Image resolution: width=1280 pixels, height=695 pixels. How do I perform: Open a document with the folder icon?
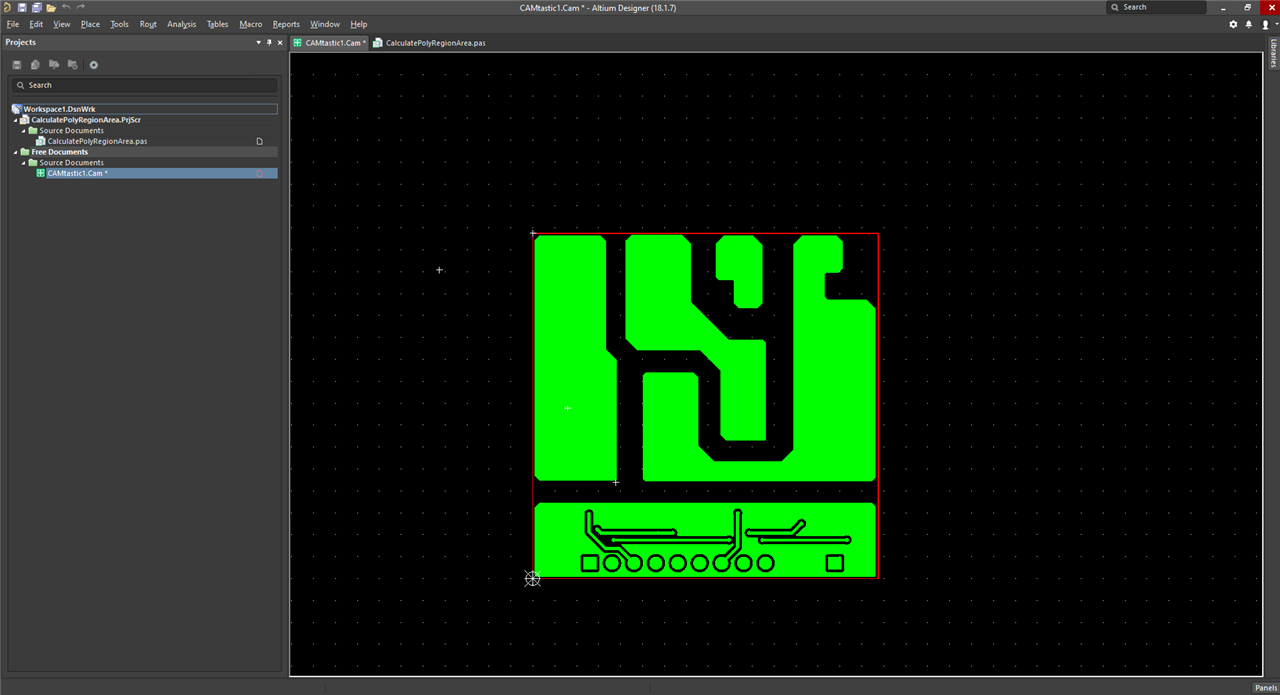point(51,7)
